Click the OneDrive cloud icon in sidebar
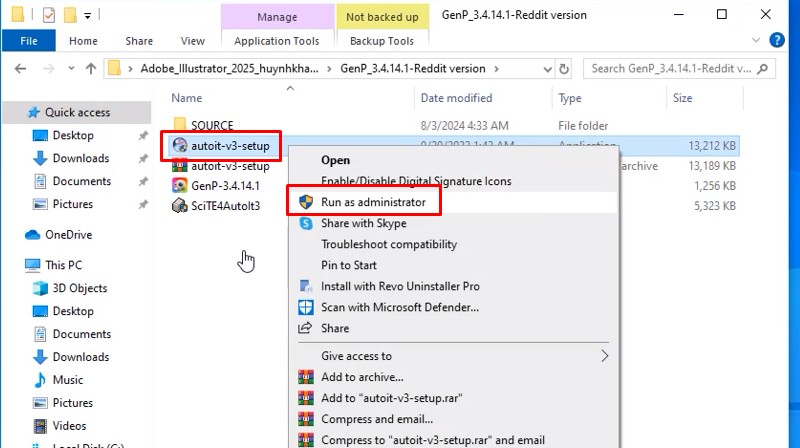This screenshot has height=448, width=800. (33, 235)
